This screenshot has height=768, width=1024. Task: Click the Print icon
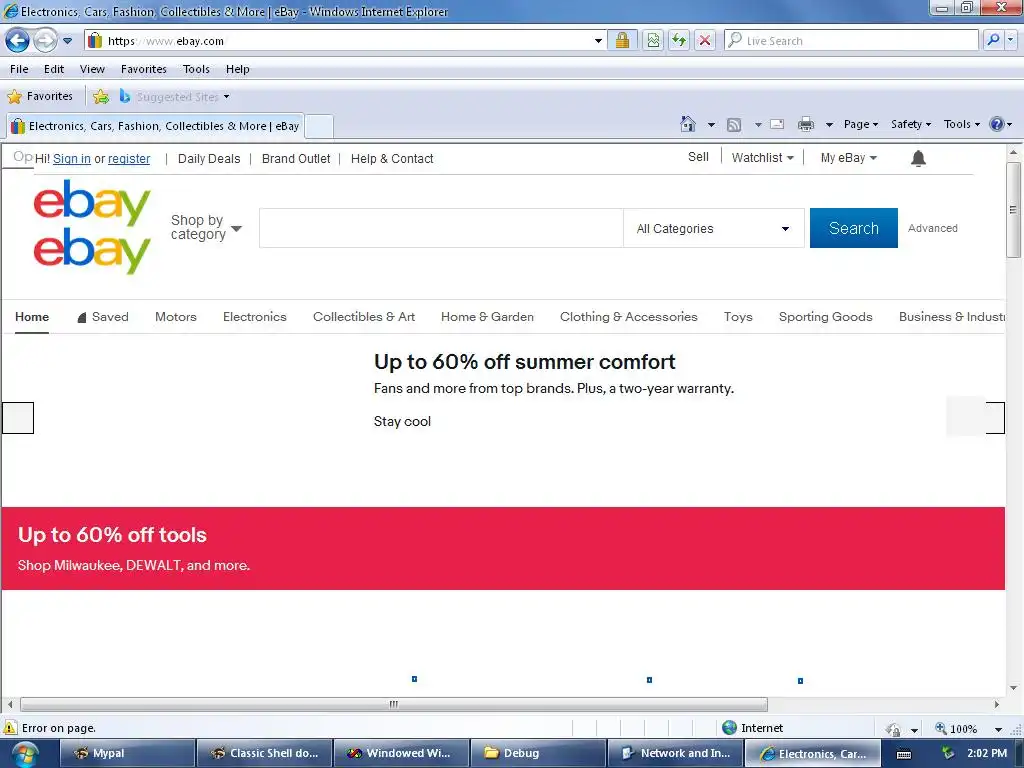(x=806, y=124)
